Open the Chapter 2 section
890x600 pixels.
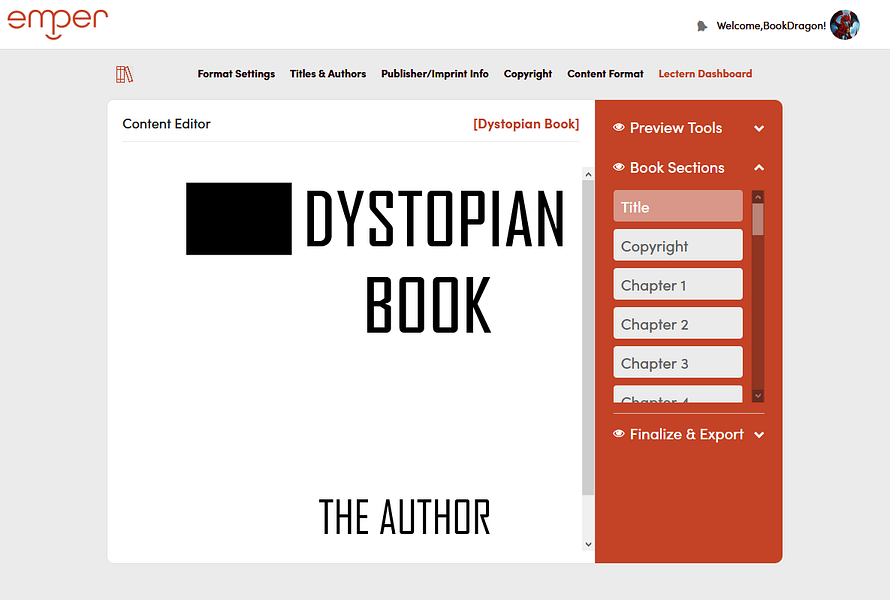pyautogui.click(x=678, y=324)
